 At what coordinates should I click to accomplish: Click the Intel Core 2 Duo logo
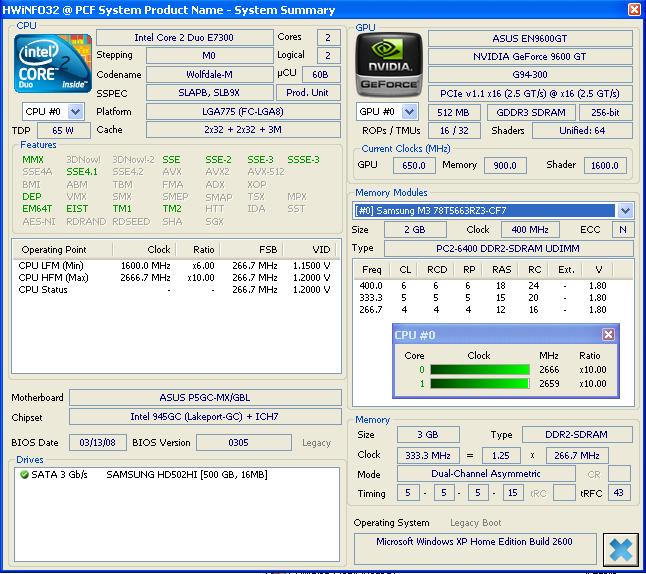(53, 63)
